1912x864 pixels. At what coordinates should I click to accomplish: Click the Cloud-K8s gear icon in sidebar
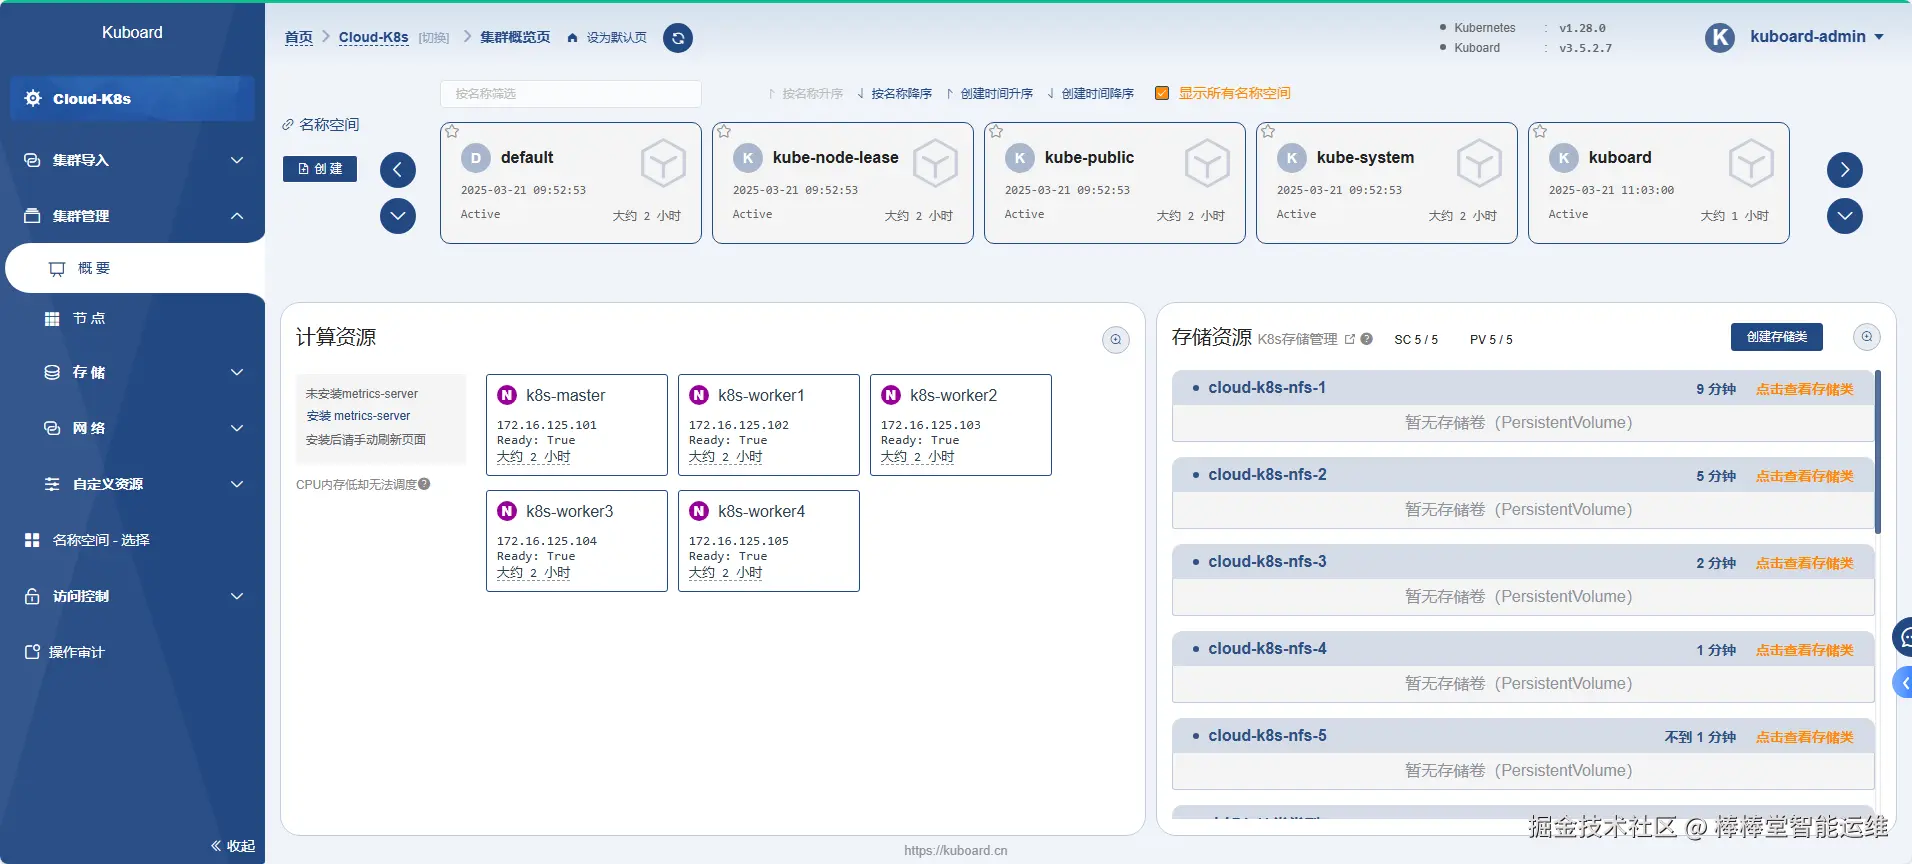(33, 98)
